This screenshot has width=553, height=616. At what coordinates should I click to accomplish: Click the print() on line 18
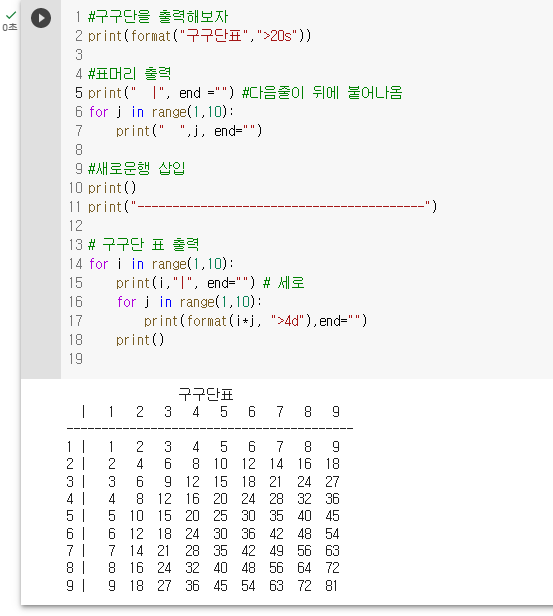[140, 340]
